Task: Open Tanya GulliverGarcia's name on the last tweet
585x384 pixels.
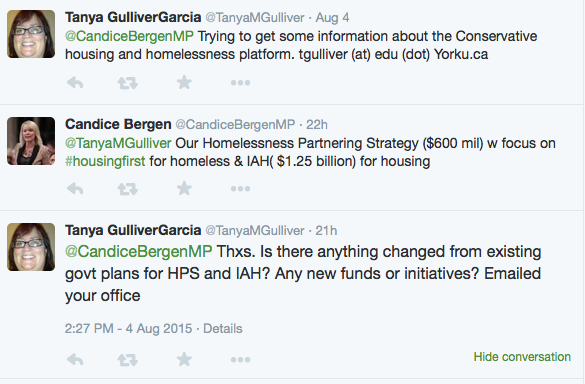Action: coord(133,230)
